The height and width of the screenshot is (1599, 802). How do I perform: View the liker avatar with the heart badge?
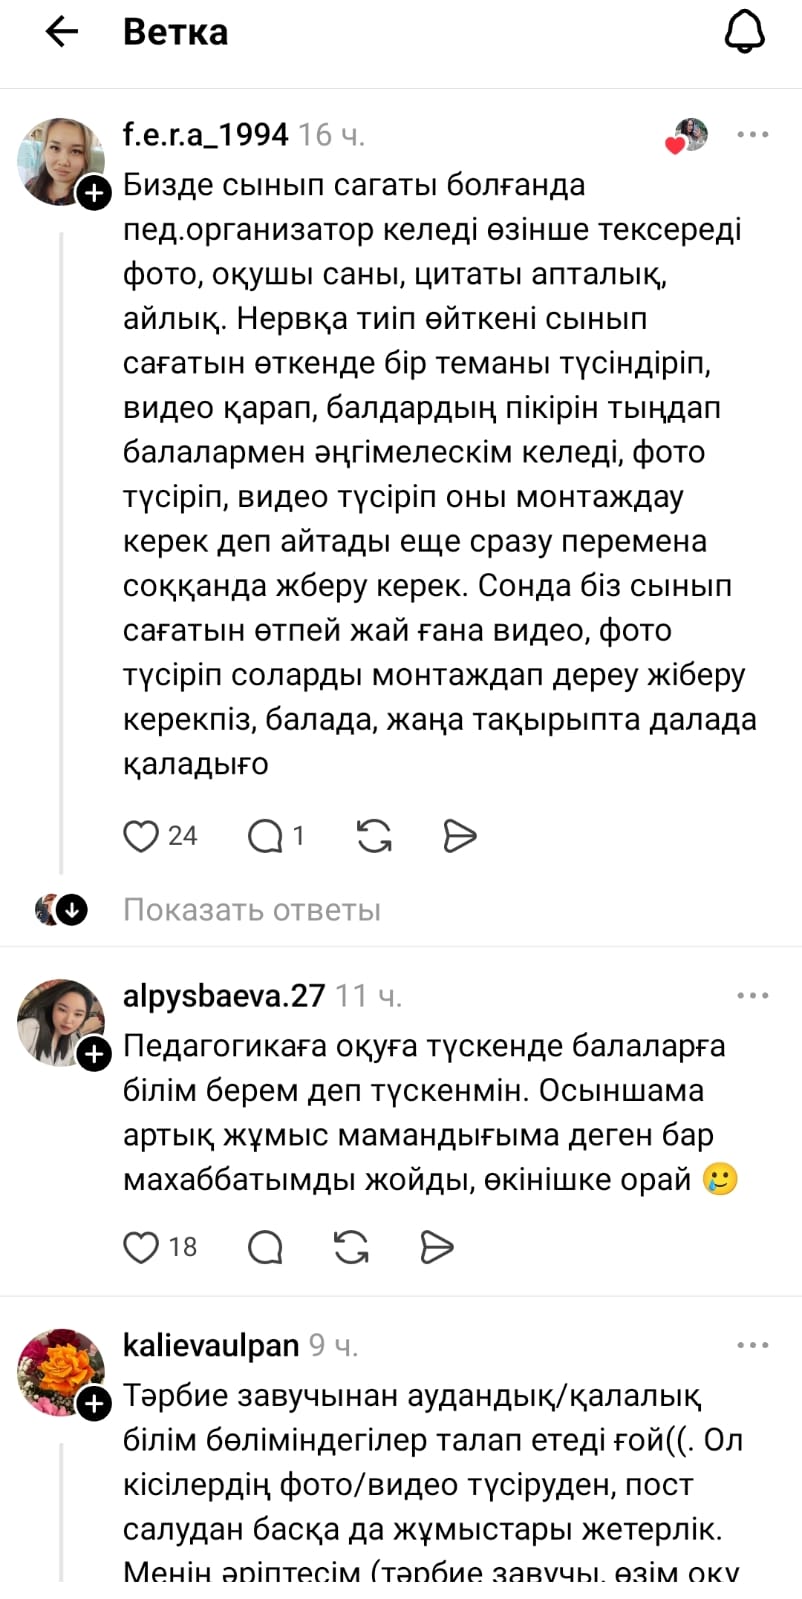click(x=688, y=135)
